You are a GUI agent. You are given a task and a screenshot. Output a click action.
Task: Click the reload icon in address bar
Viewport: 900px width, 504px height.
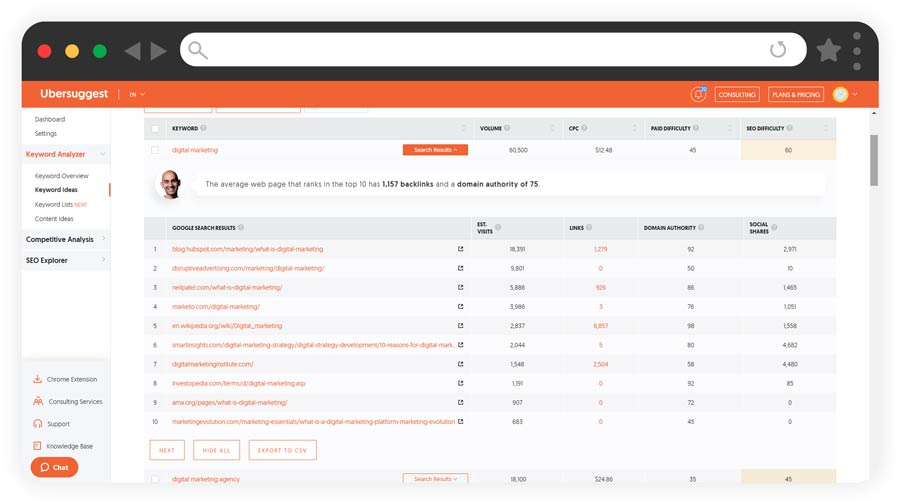[x=778, y=49]
